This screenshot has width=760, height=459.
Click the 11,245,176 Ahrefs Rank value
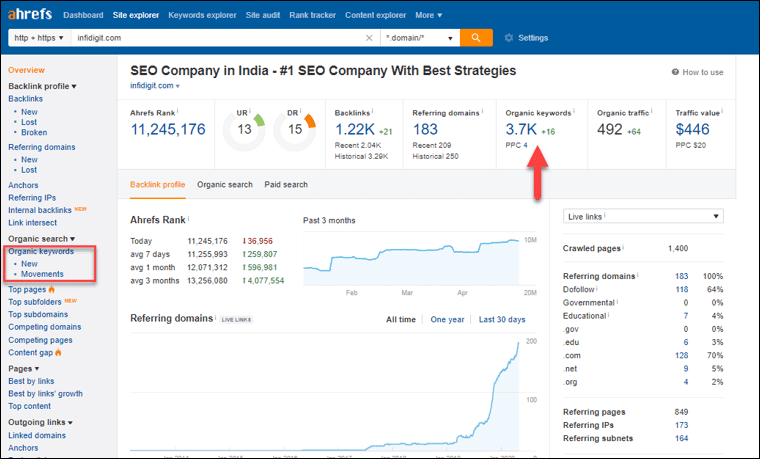pos(168,129)
